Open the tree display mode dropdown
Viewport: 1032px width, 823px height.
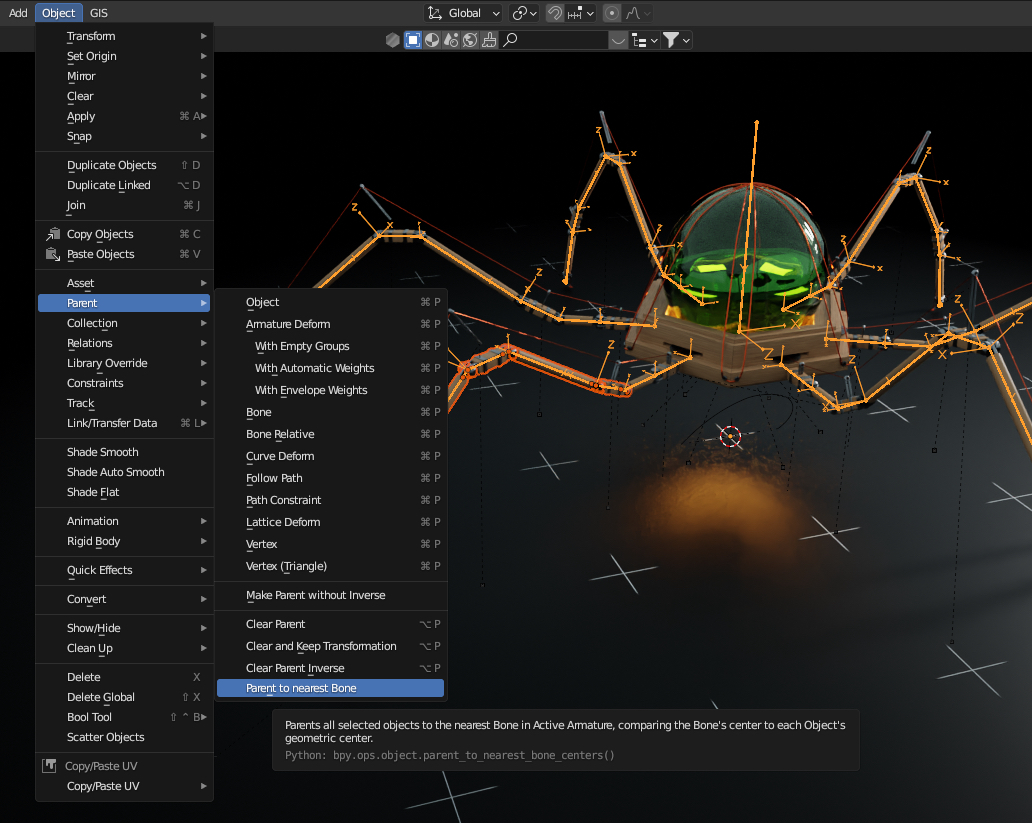tap(644, 40)
